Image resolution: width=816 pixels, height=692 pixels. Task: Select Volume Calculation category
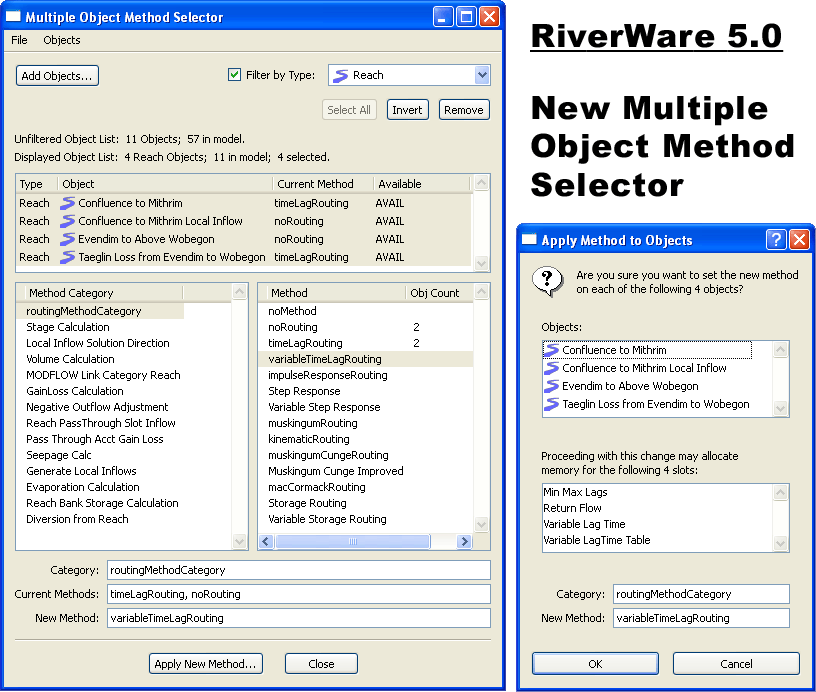70,360
